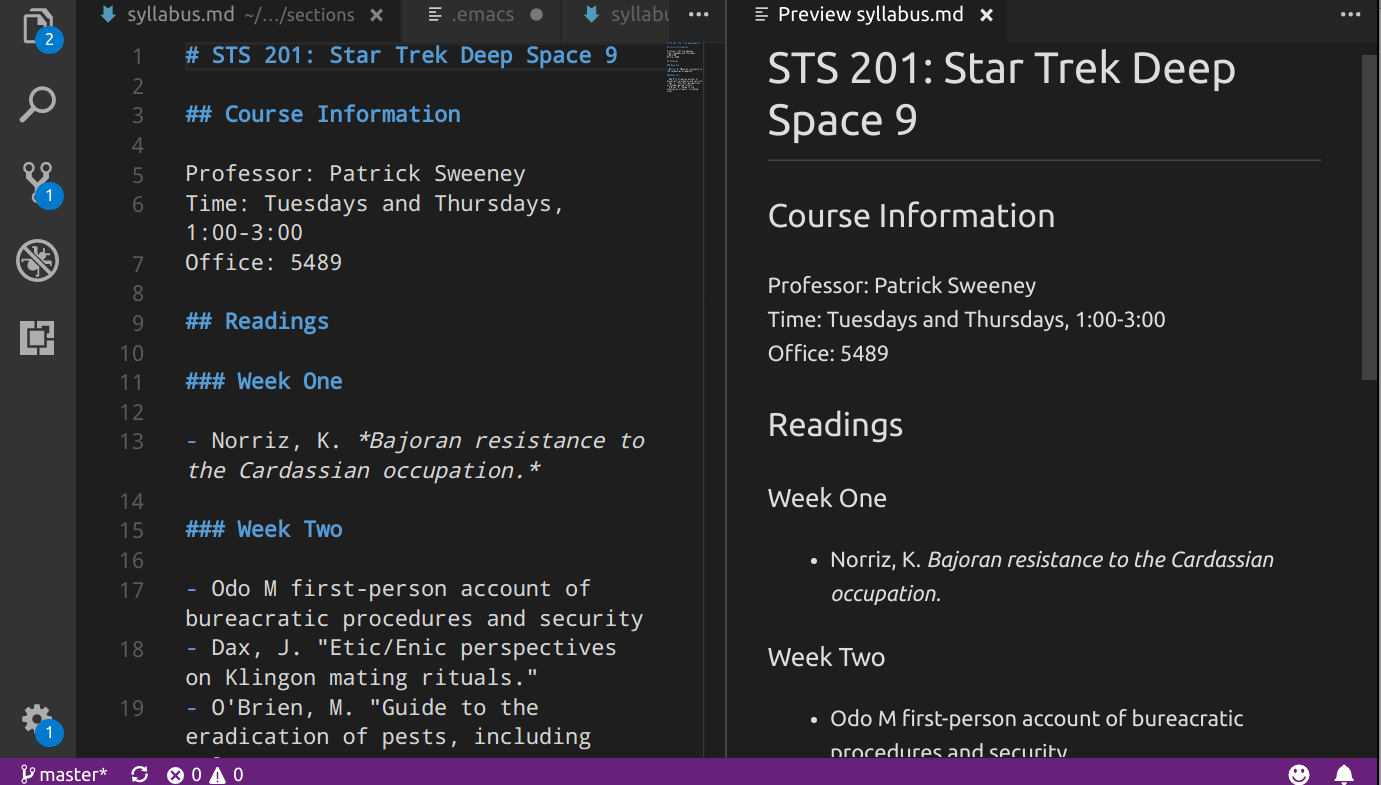The height and width of the screenshot is (785, 1381).
Task: Click the '## Readings' line in the editor
Action: 257,322
